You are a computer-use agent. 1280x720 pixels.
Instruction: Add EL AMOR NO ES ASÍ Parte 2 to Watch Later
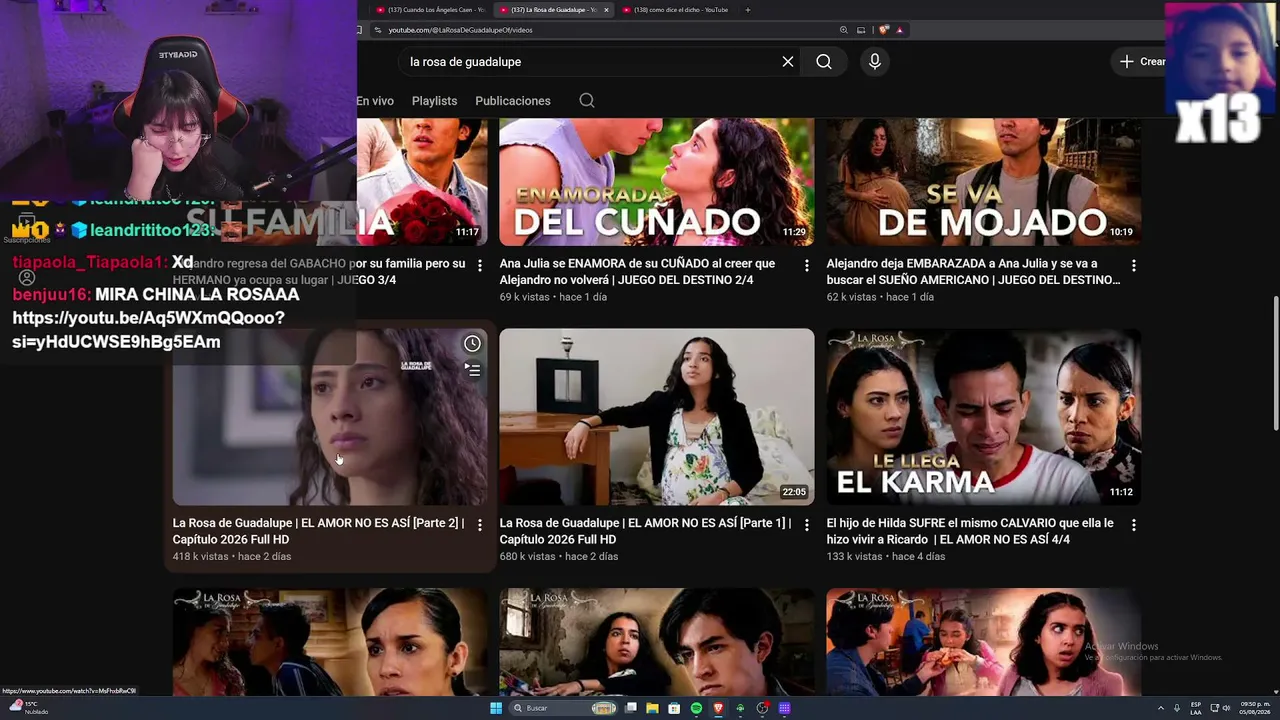click(472, 344)
